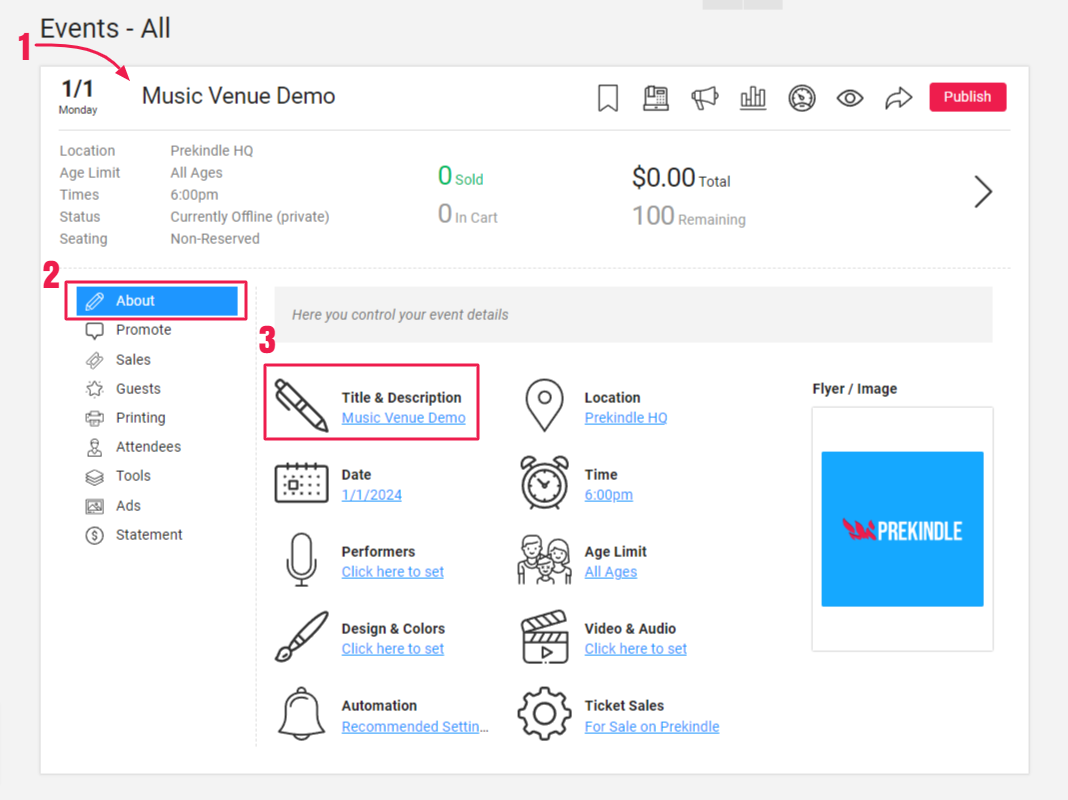Click the Prekindle flyer image thumbnail
This screenshot has width=1068, height=800.
902,529
